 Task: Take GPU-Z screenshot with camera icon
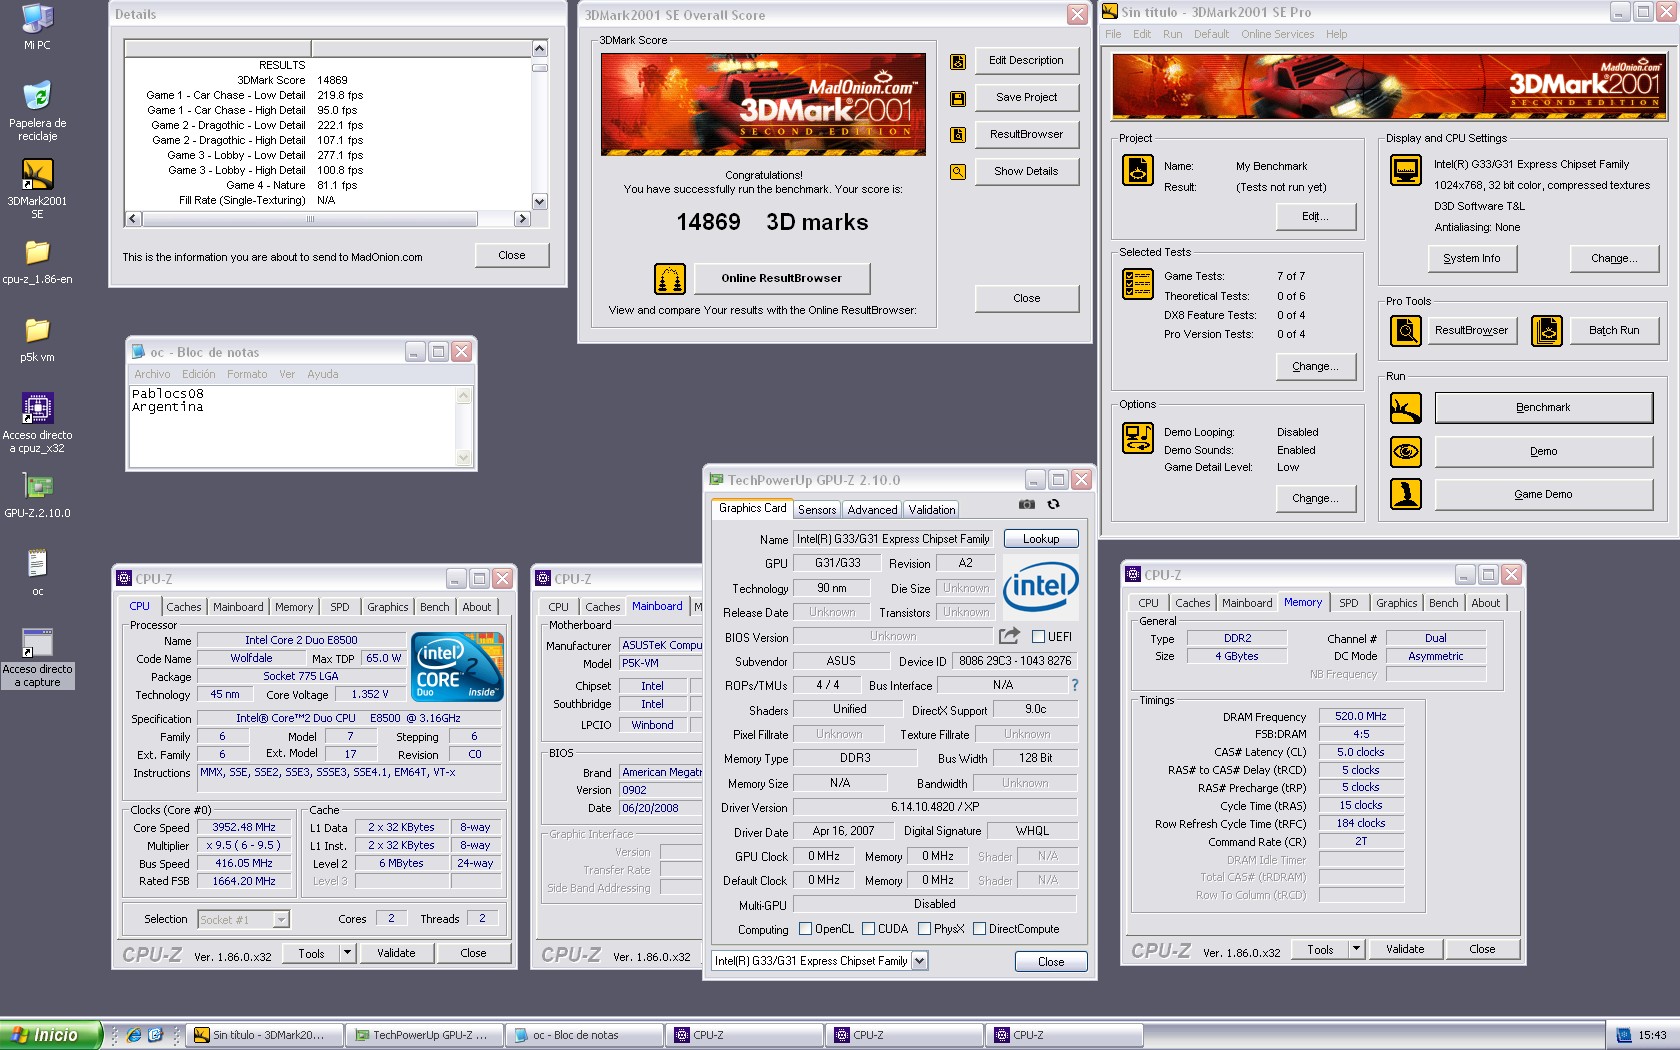1027,505
